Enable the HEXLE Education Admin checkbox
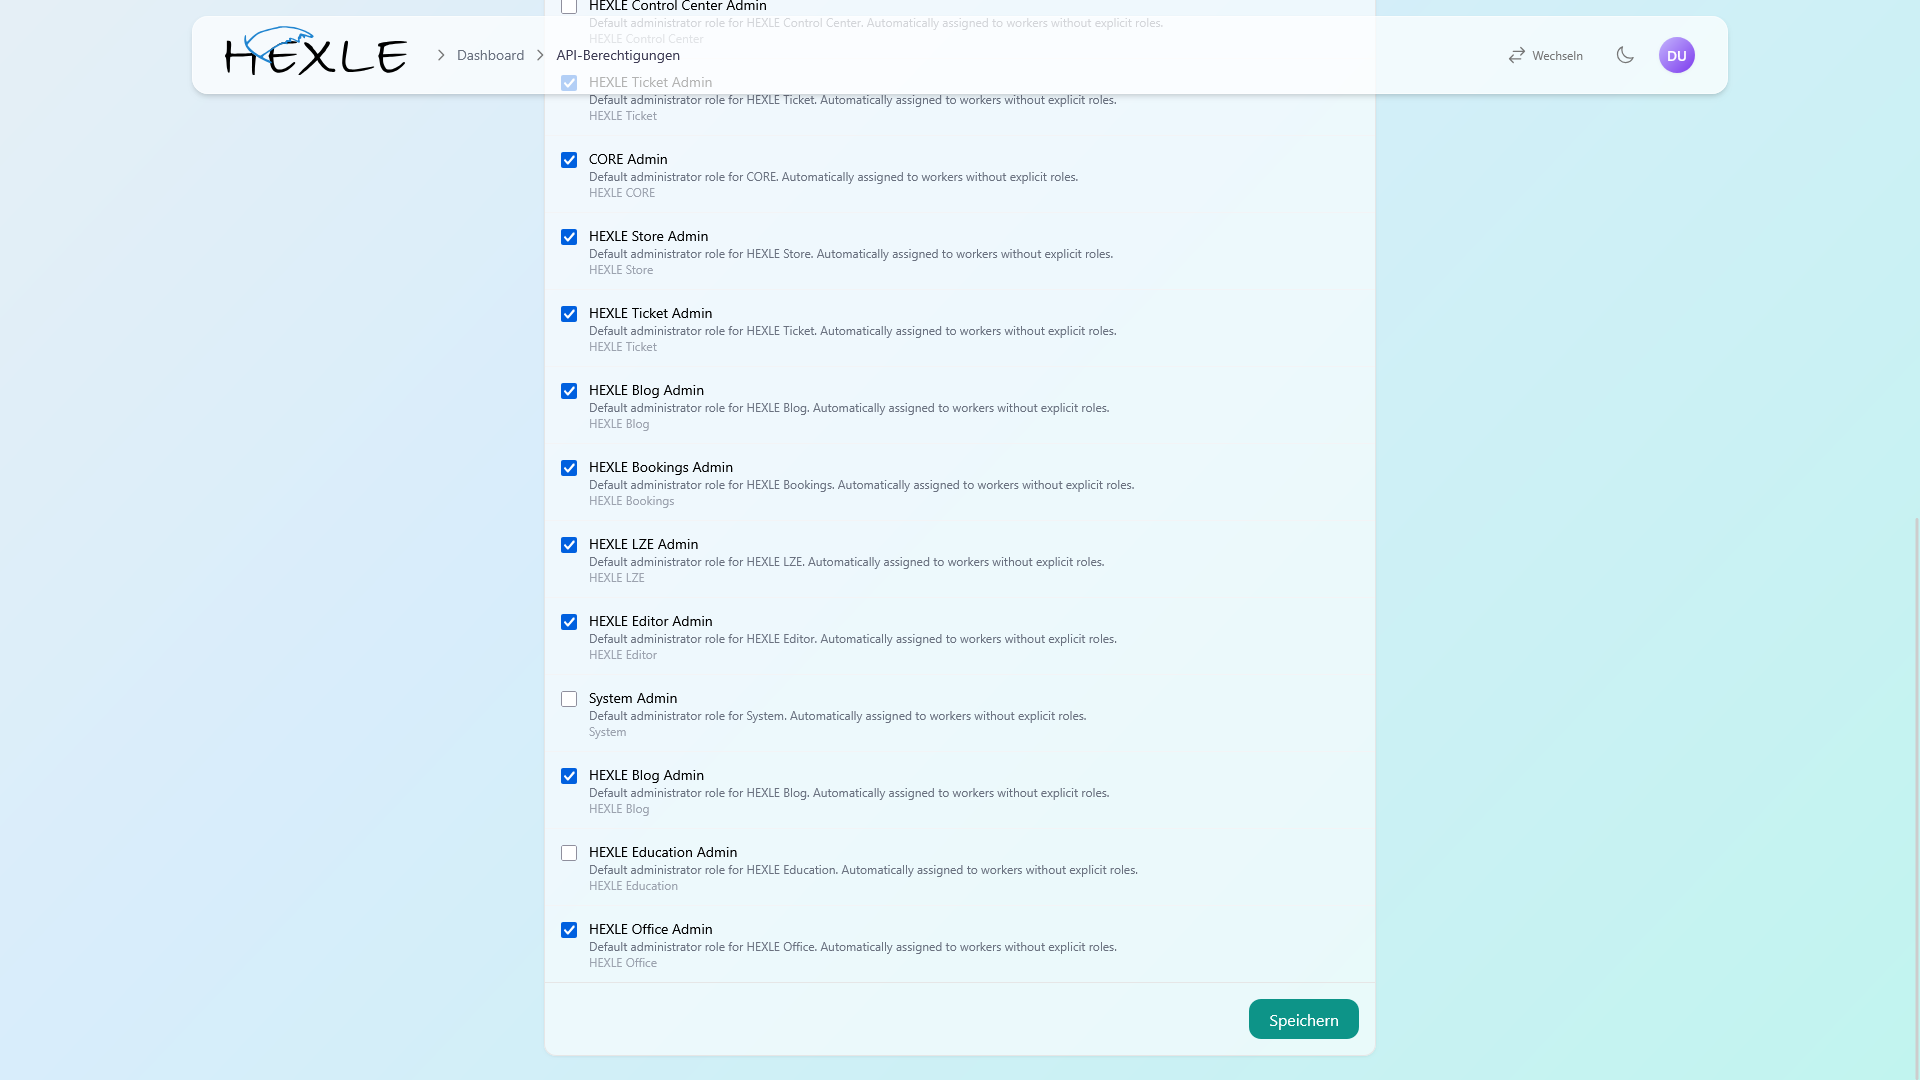This screenshot has height=1080, width=1920. (x=569, y=853)
